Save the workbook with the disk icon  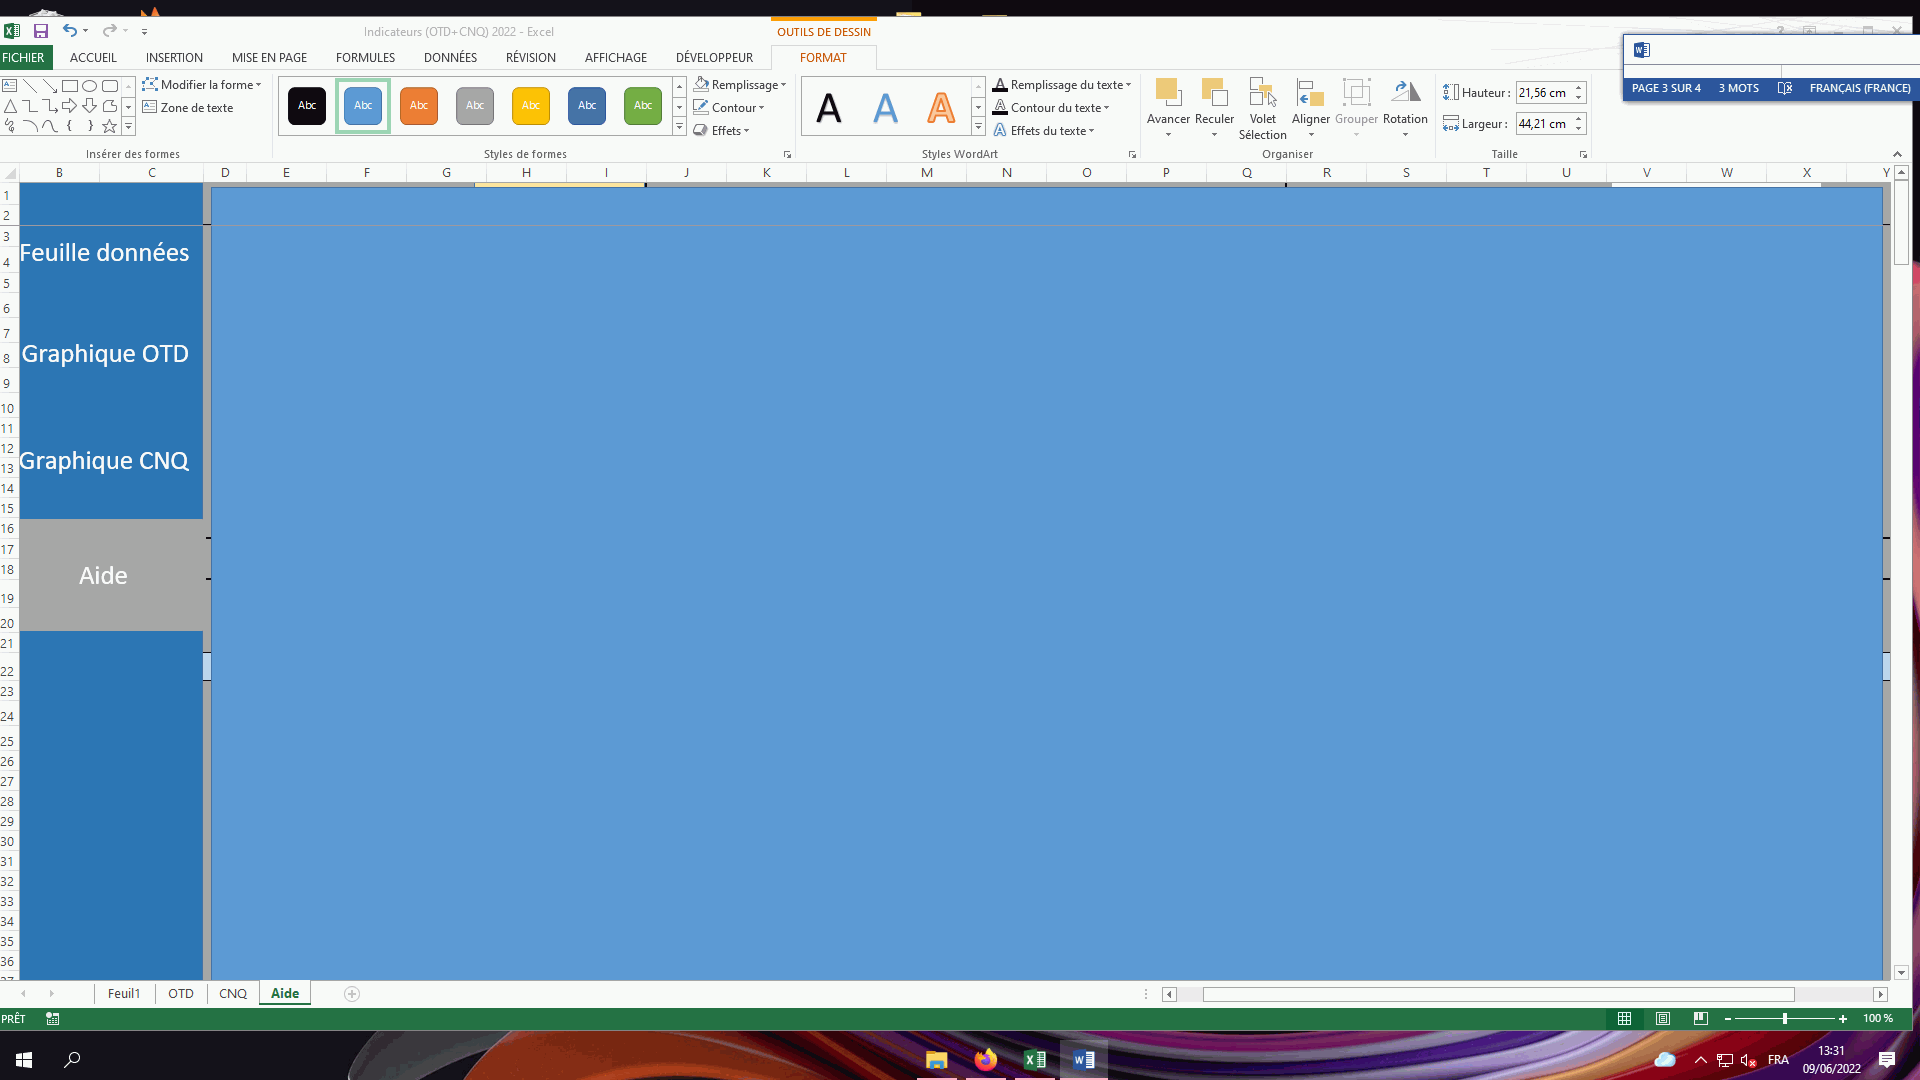(41, 31)
